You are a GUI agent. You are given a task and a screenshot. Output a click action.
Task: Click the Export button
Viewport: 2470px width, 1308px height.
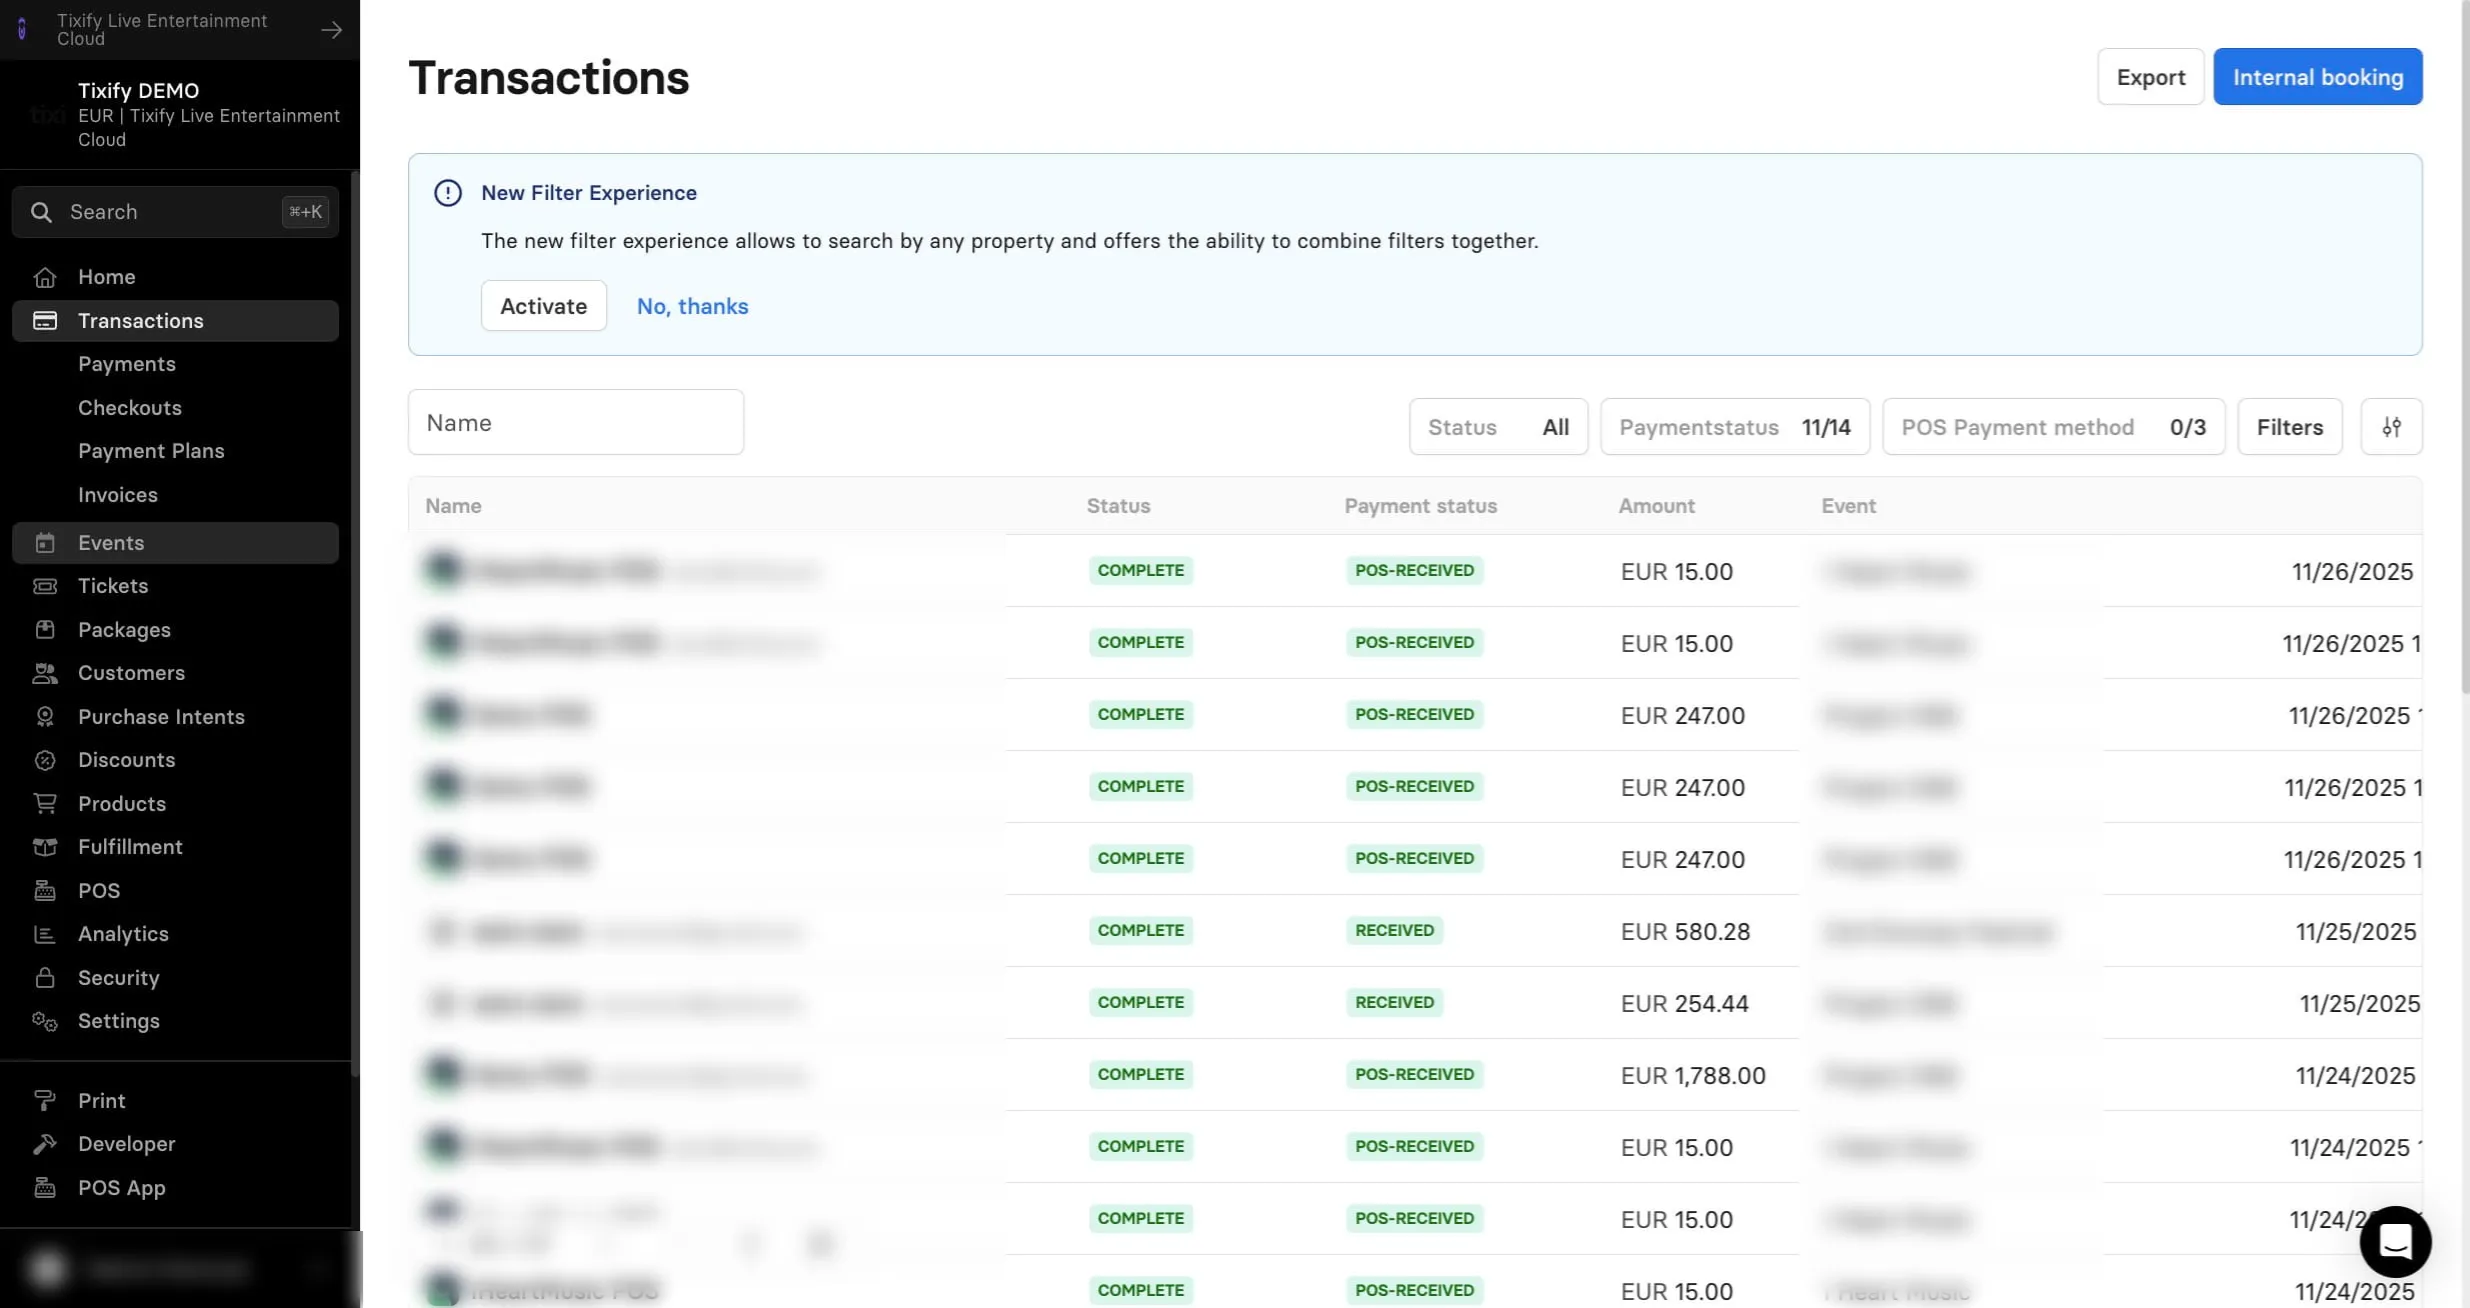(x=2150, y=77)
